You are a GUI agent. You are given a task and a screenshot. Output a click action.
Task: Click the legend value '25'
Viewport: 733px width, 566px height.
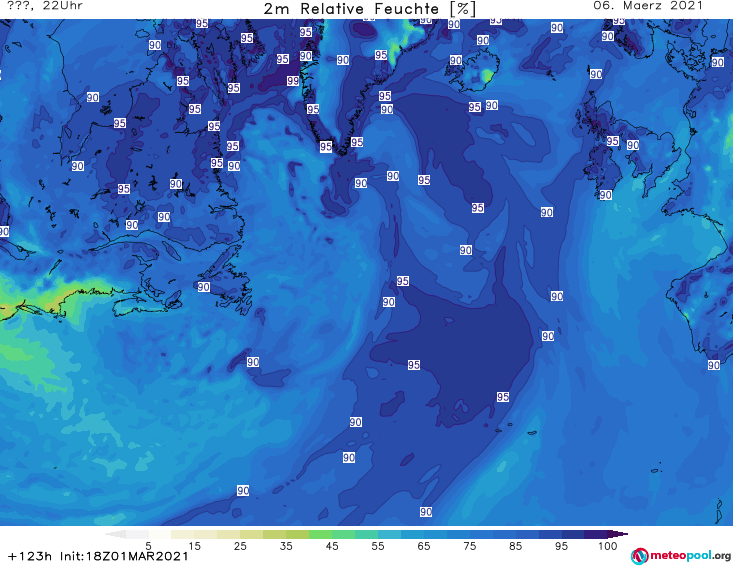coord(240,546)
